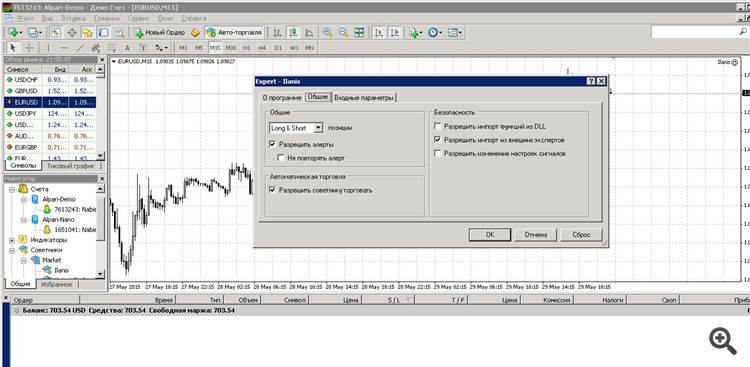750x367 pixels.
Task: Collapse the Alpari-Nano tree node
Action: 24,220
